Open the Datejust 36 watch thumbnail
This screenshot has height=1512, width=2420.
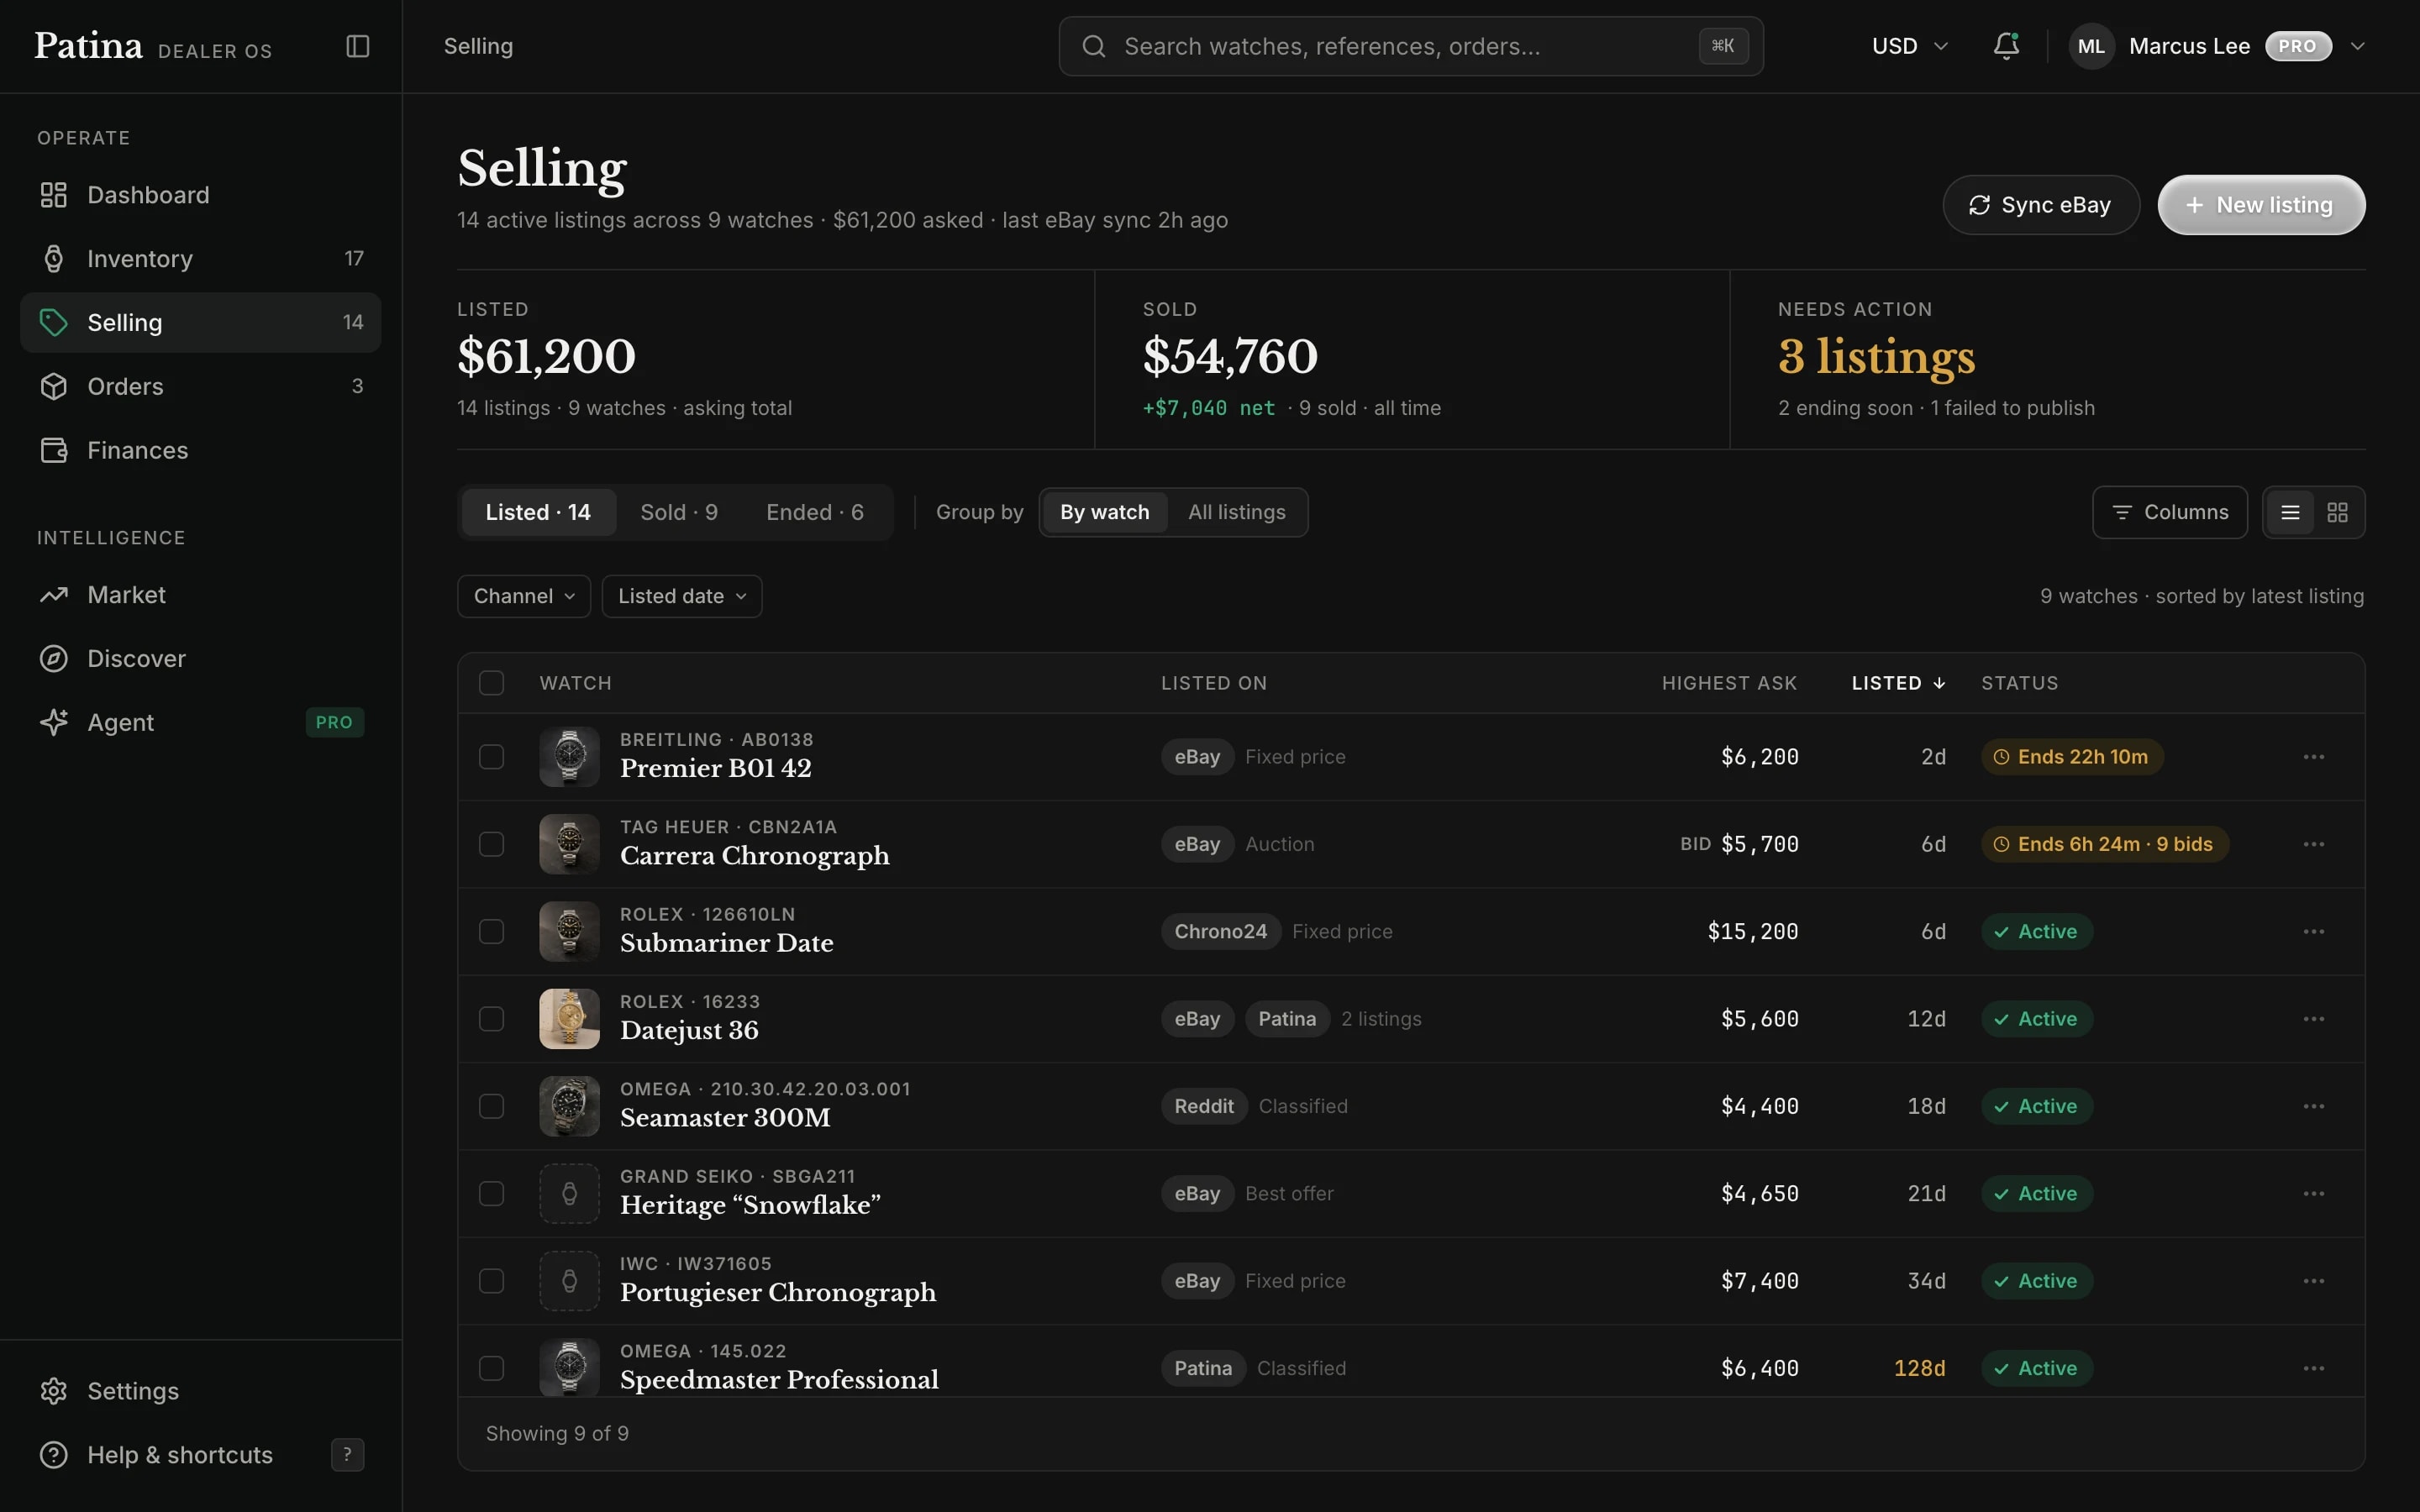[x=569, y=1019]
